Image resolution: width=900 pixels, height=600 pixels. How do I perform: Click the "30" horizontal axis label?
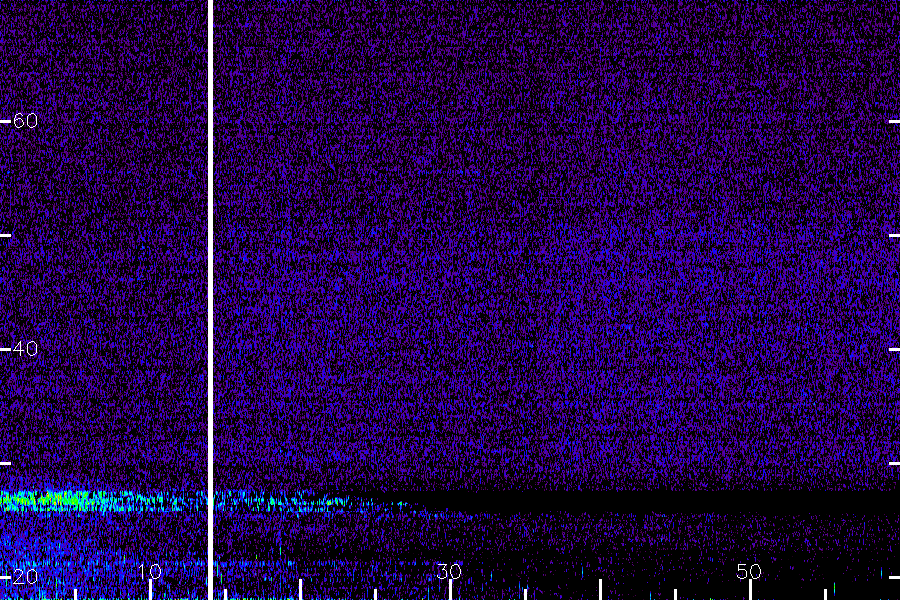tap(449, 572)
